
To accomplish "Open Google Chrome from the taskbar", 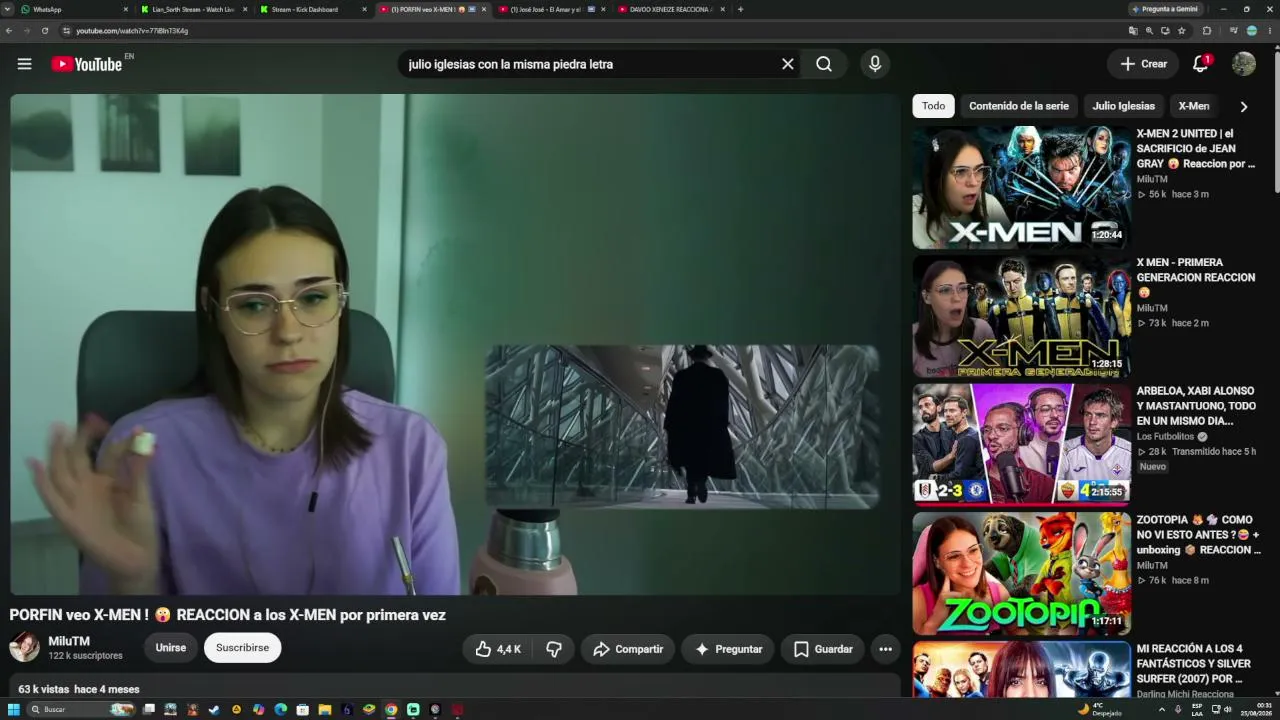I will (x=391, y=710).
